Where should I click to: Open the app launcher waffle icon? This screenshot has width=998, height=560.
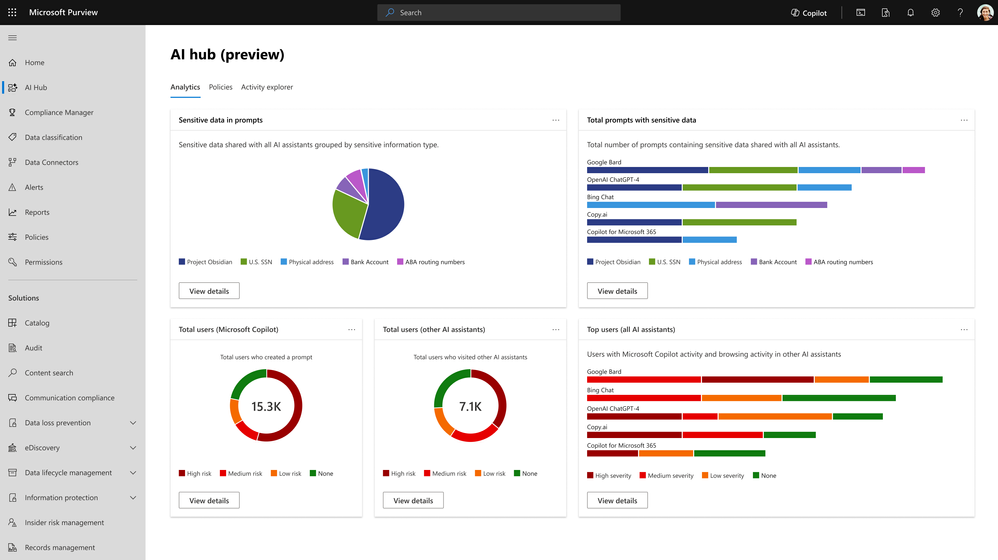[x=12, y=12]
